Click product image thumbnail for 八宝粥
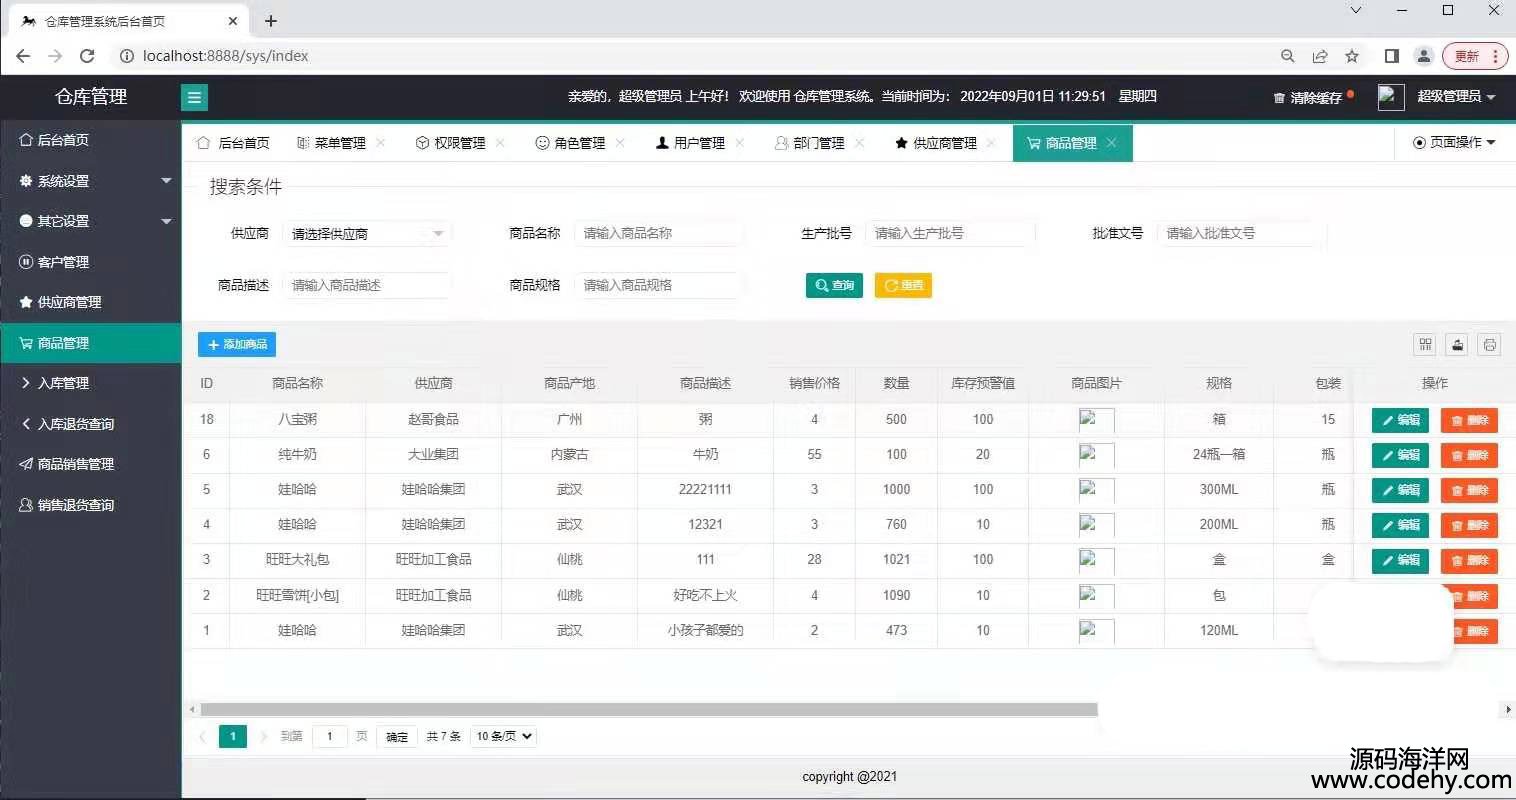 1096,420
